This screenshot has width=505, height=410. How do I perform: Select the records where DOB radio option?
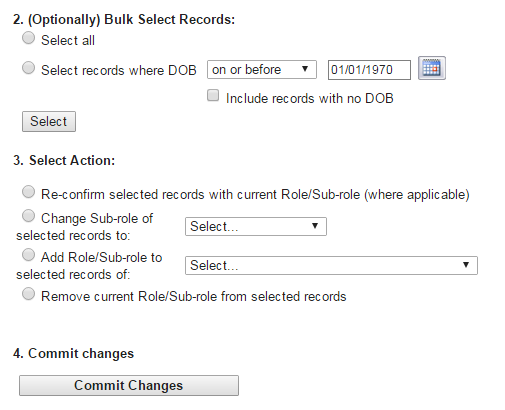28,68
